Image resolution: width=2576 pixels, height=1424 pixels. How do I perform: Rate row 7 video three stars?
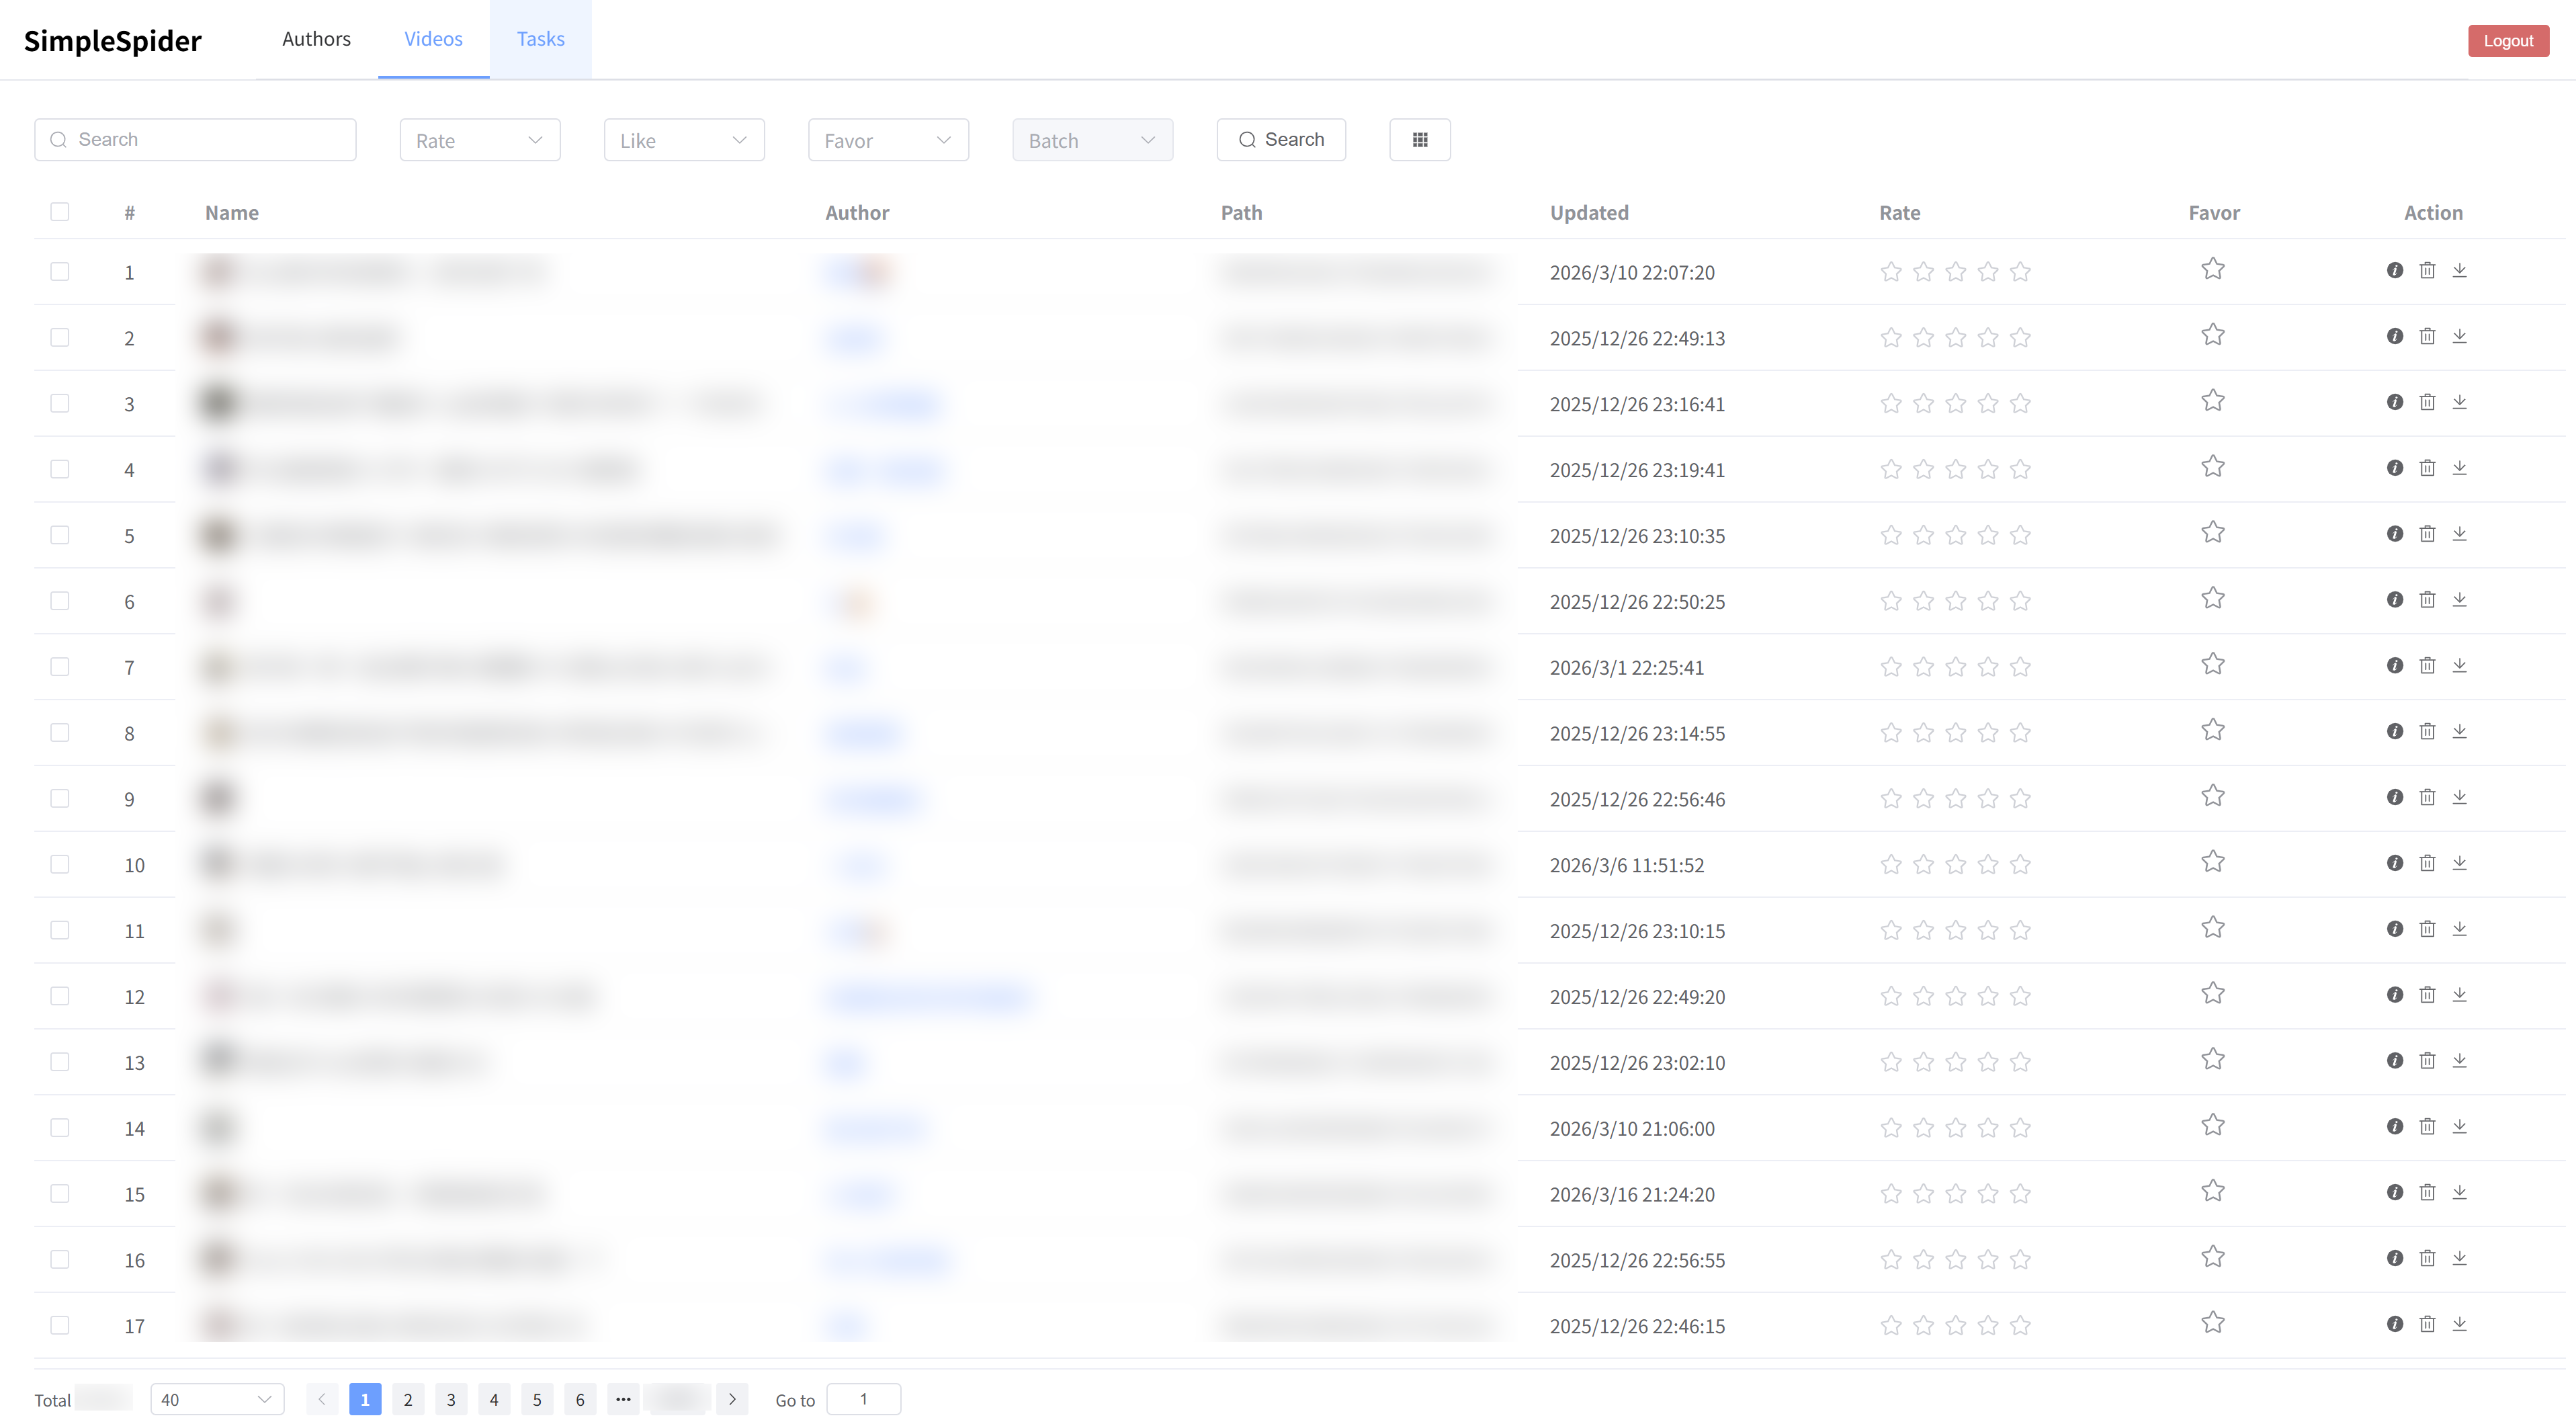1955,667
